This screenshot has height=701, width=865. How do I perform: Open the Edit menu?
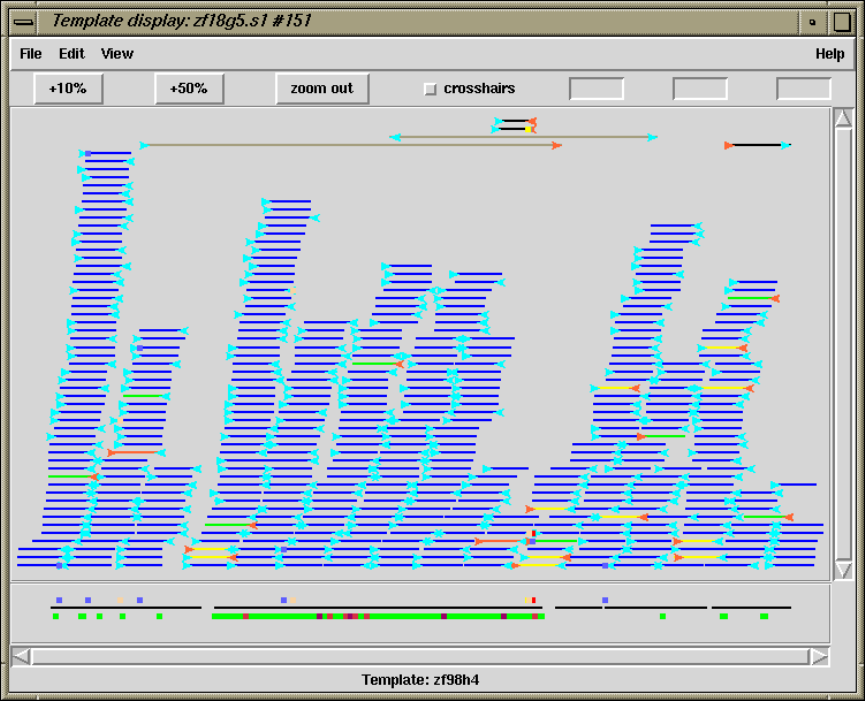coord(72,53)
